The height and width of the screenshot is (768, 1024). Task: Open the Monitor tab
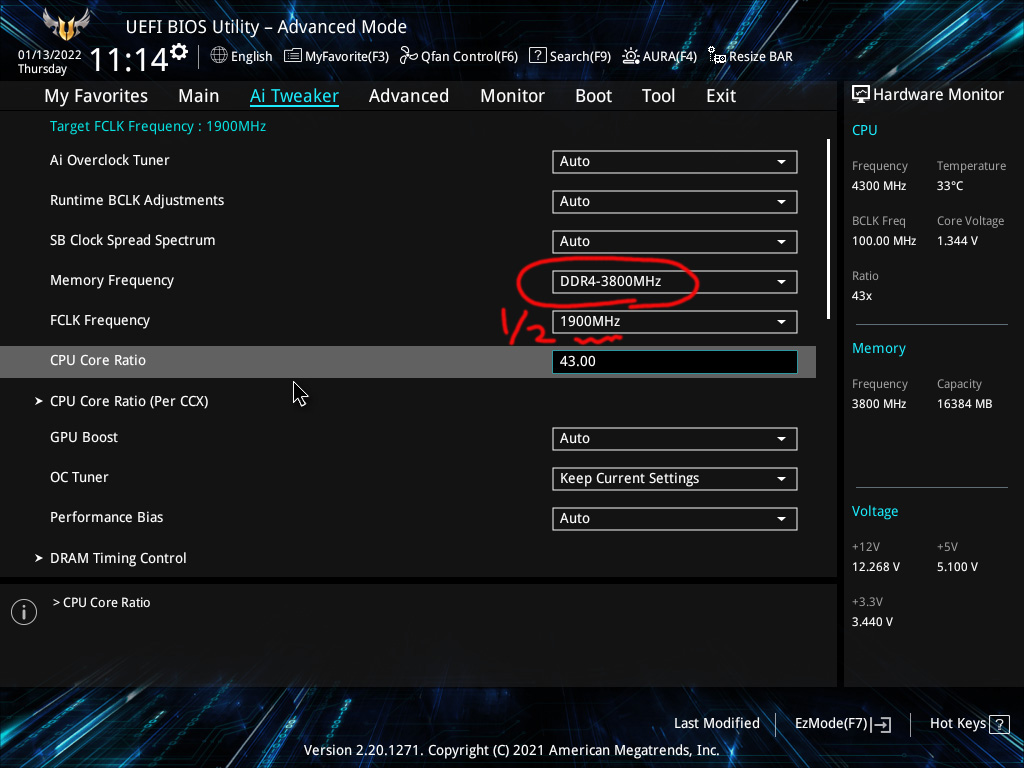[x=512, y=96]
